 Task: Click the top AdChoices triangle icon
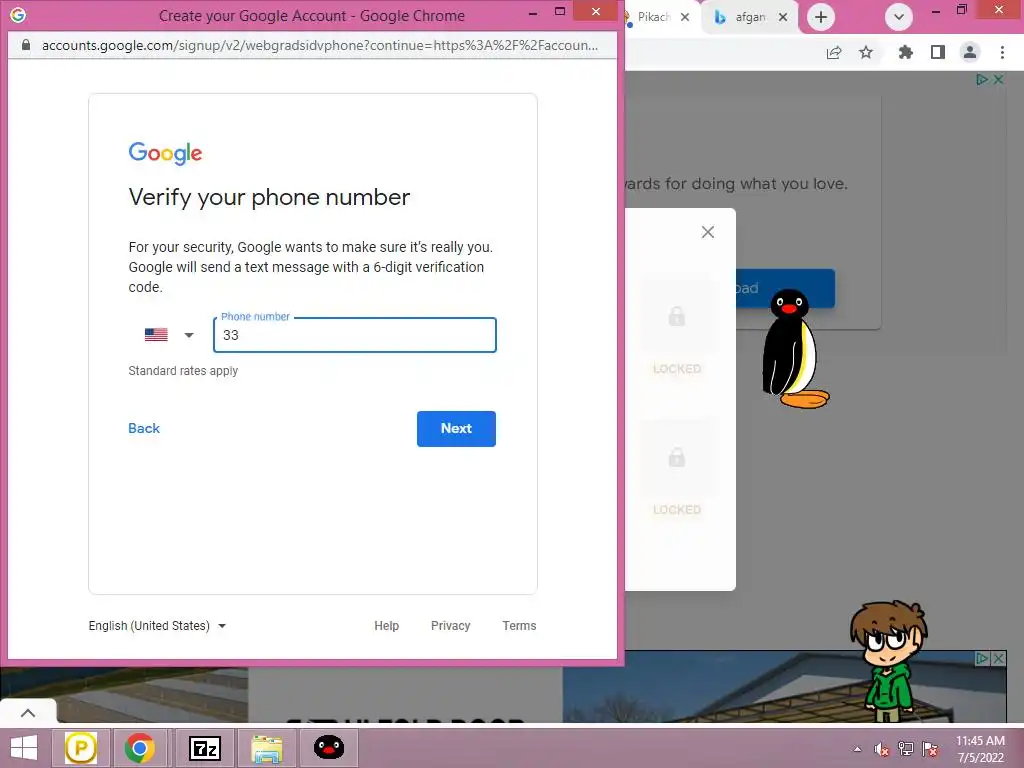pyautogui.click(x=982, y=80)
